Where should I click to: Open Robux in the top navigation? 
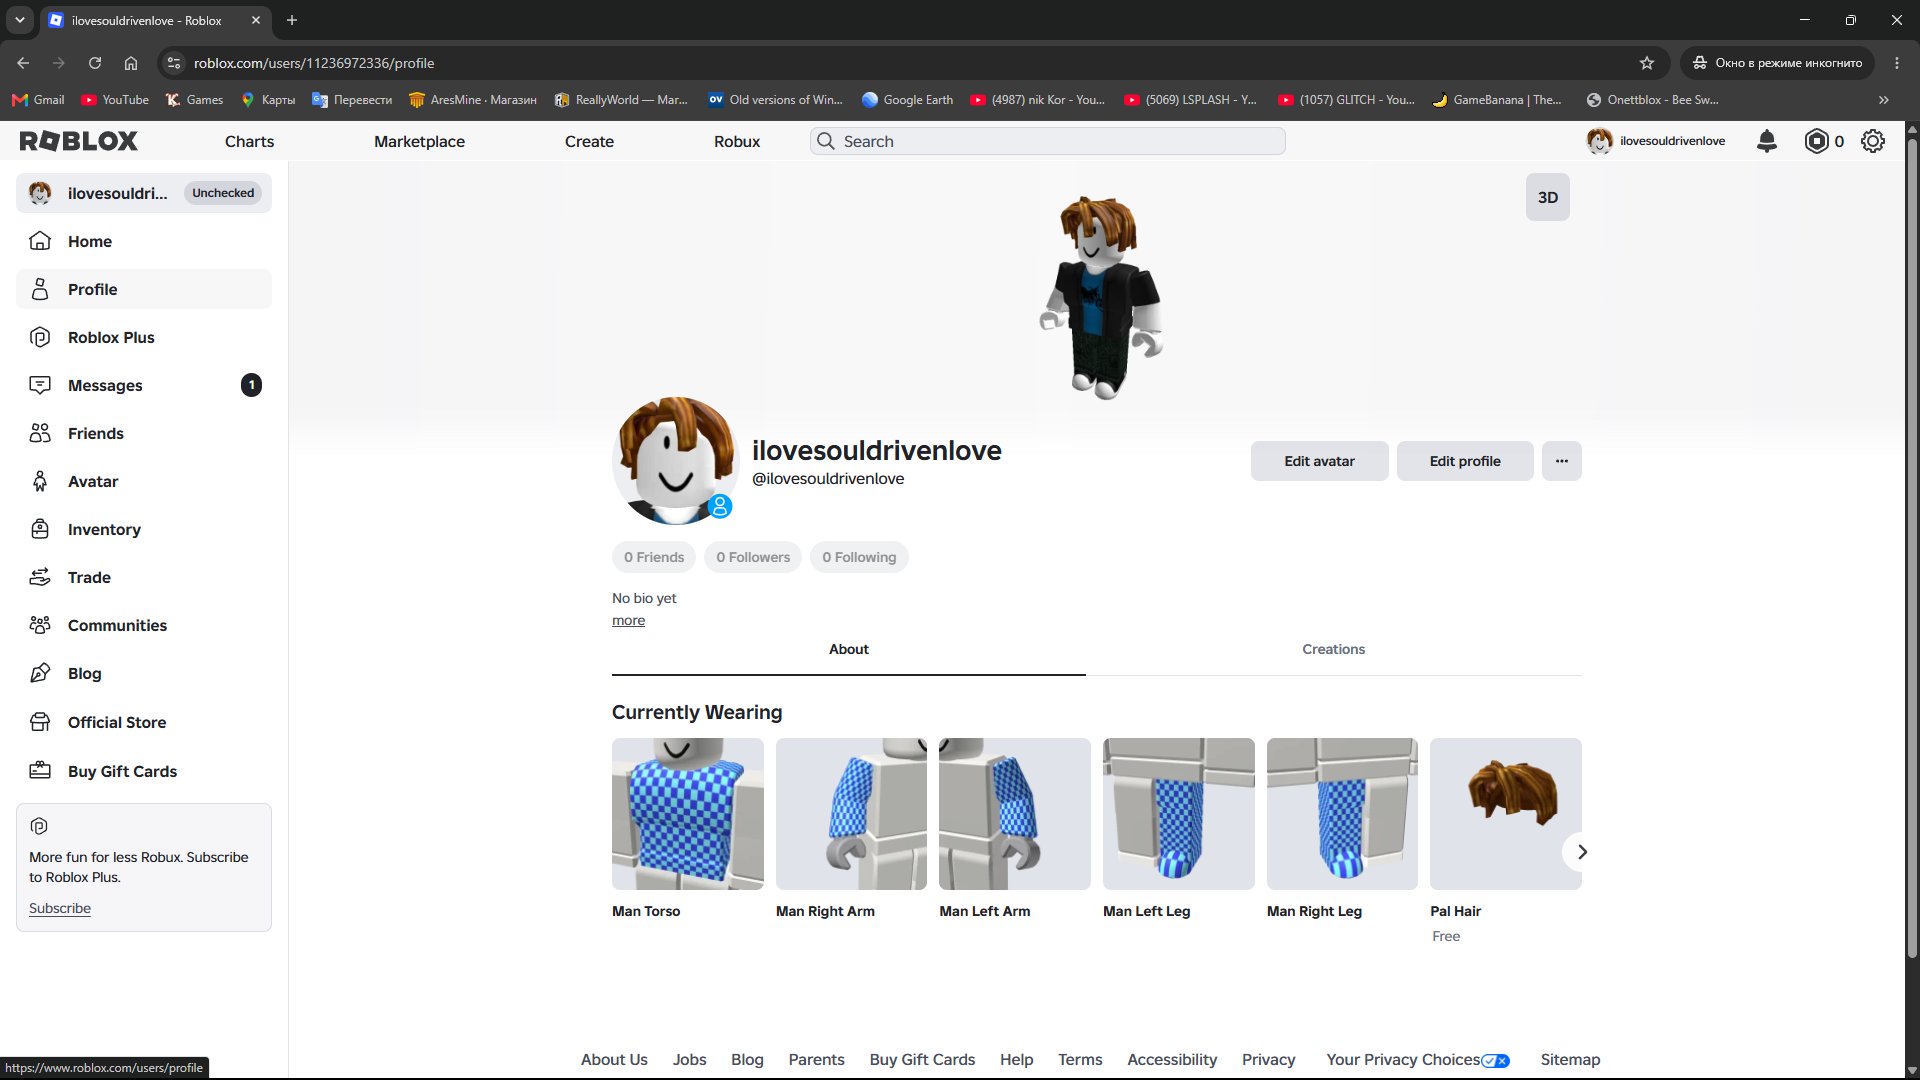[737, 141]
